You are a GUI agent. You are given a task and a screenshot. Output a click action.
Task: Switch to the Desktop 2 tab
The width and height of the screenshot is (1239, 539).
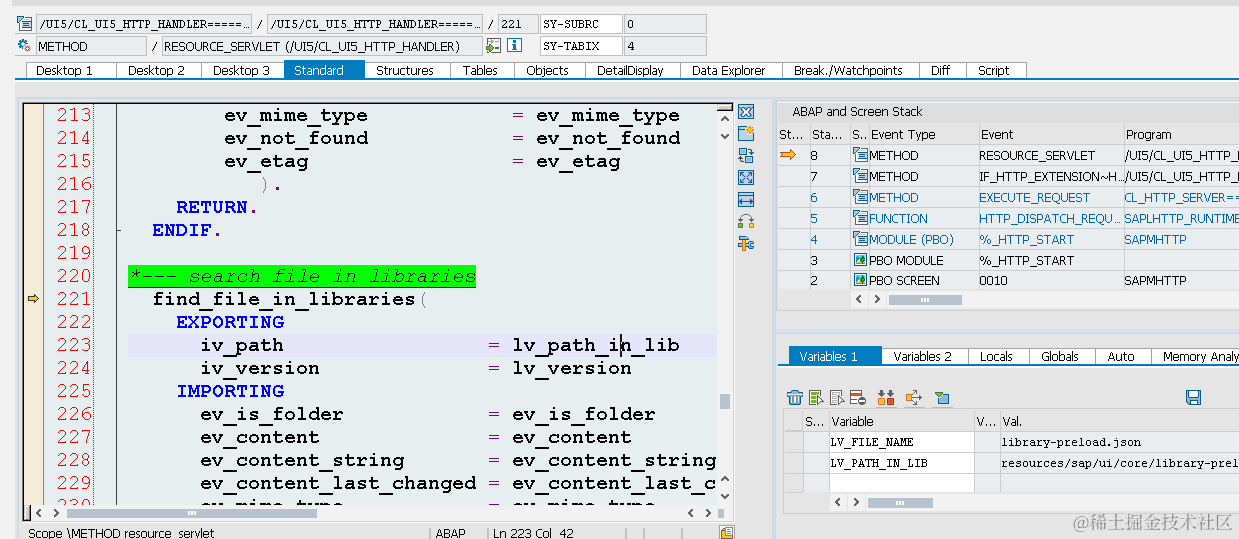[x=157, y=70]
